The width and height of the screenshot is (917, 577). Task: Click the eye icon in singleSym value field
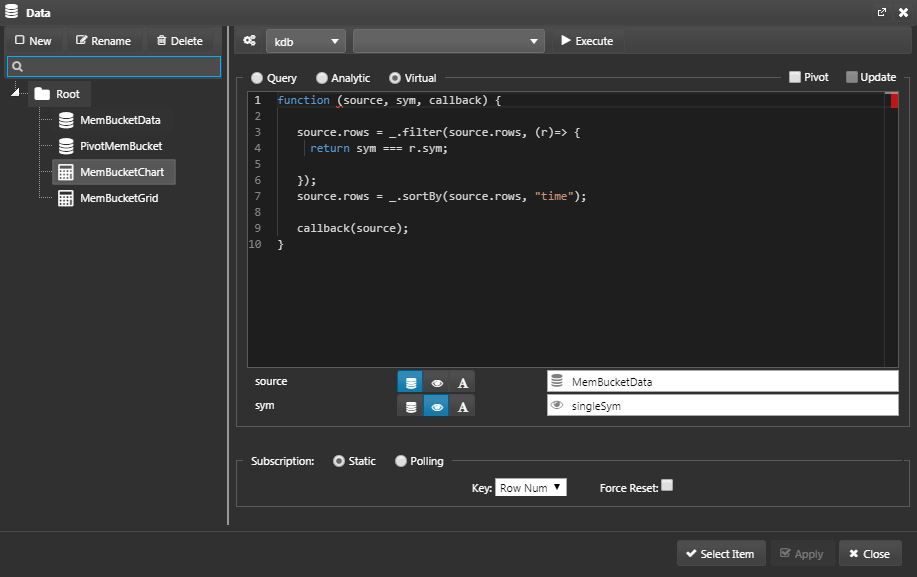(x=557, y=405)
